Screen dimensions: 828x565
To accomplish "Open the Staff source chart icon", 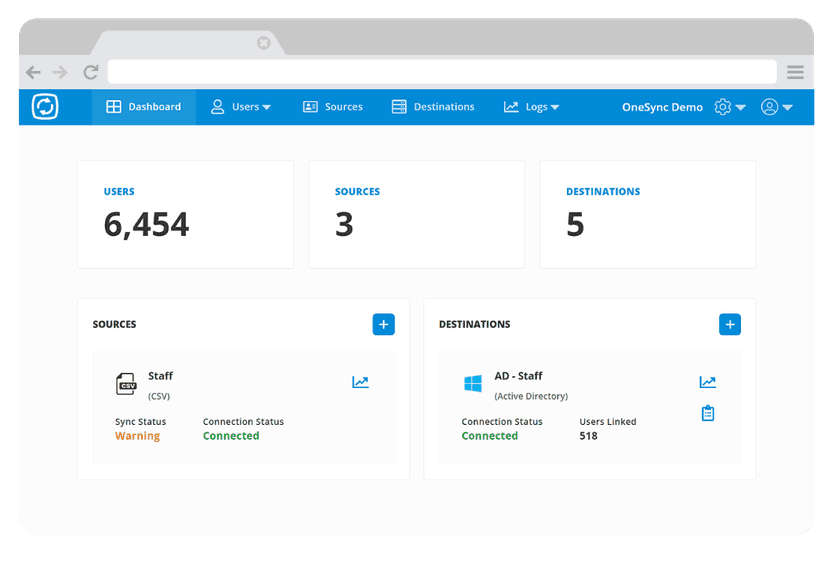I will pos(360,382).
